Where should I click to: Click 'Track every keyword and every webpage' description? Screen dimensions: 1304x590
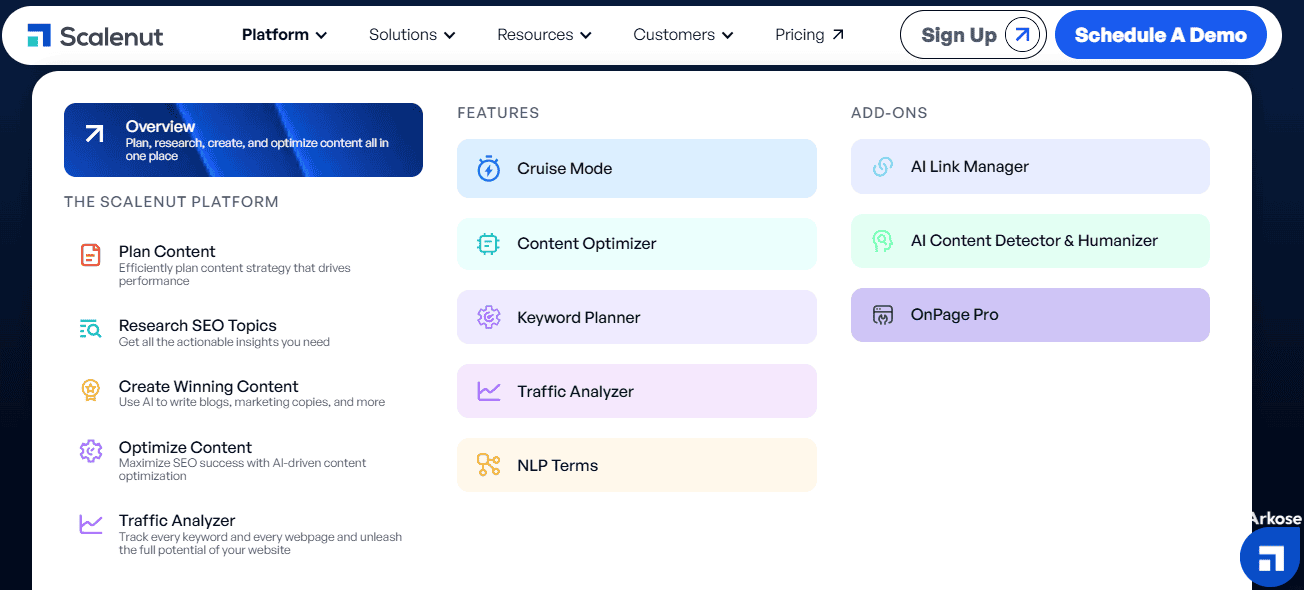(260, 543)
